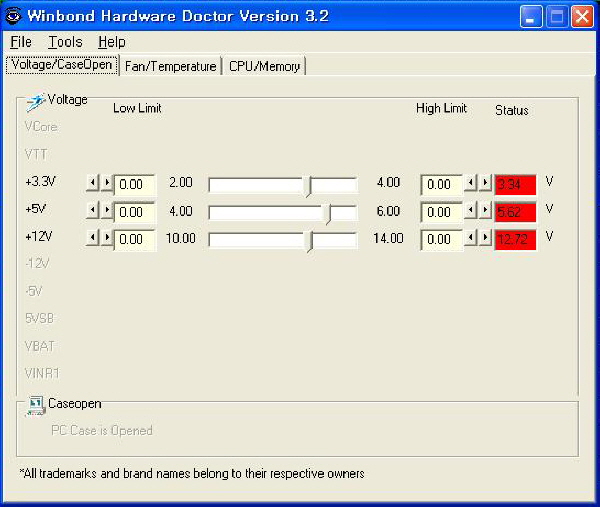Image resolution: width=600 pixels, height=507 pixels.
Task: Open the Help menu
Action: pos(112,42)
